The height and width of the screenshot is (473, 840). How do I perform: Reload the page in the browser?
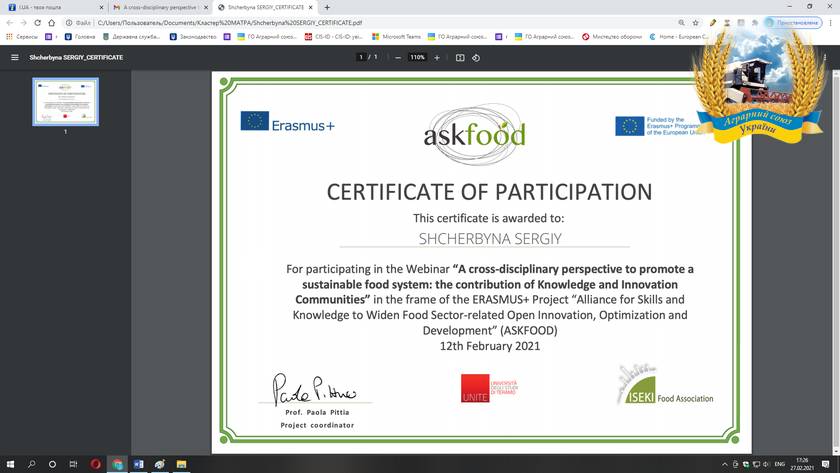click(38, 22)
